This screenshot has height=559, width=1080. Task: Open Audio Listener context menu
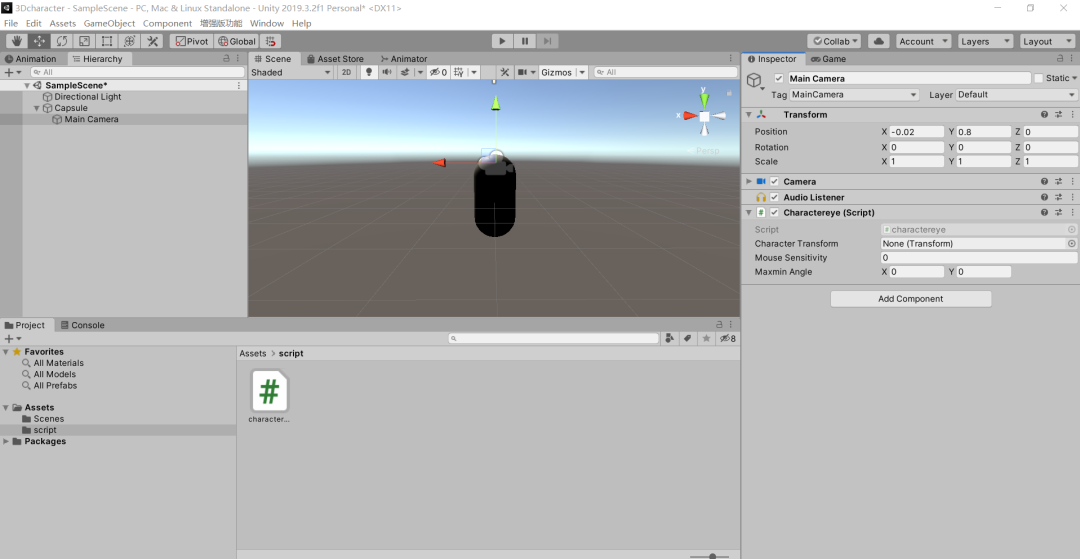tap(1072, 198)
